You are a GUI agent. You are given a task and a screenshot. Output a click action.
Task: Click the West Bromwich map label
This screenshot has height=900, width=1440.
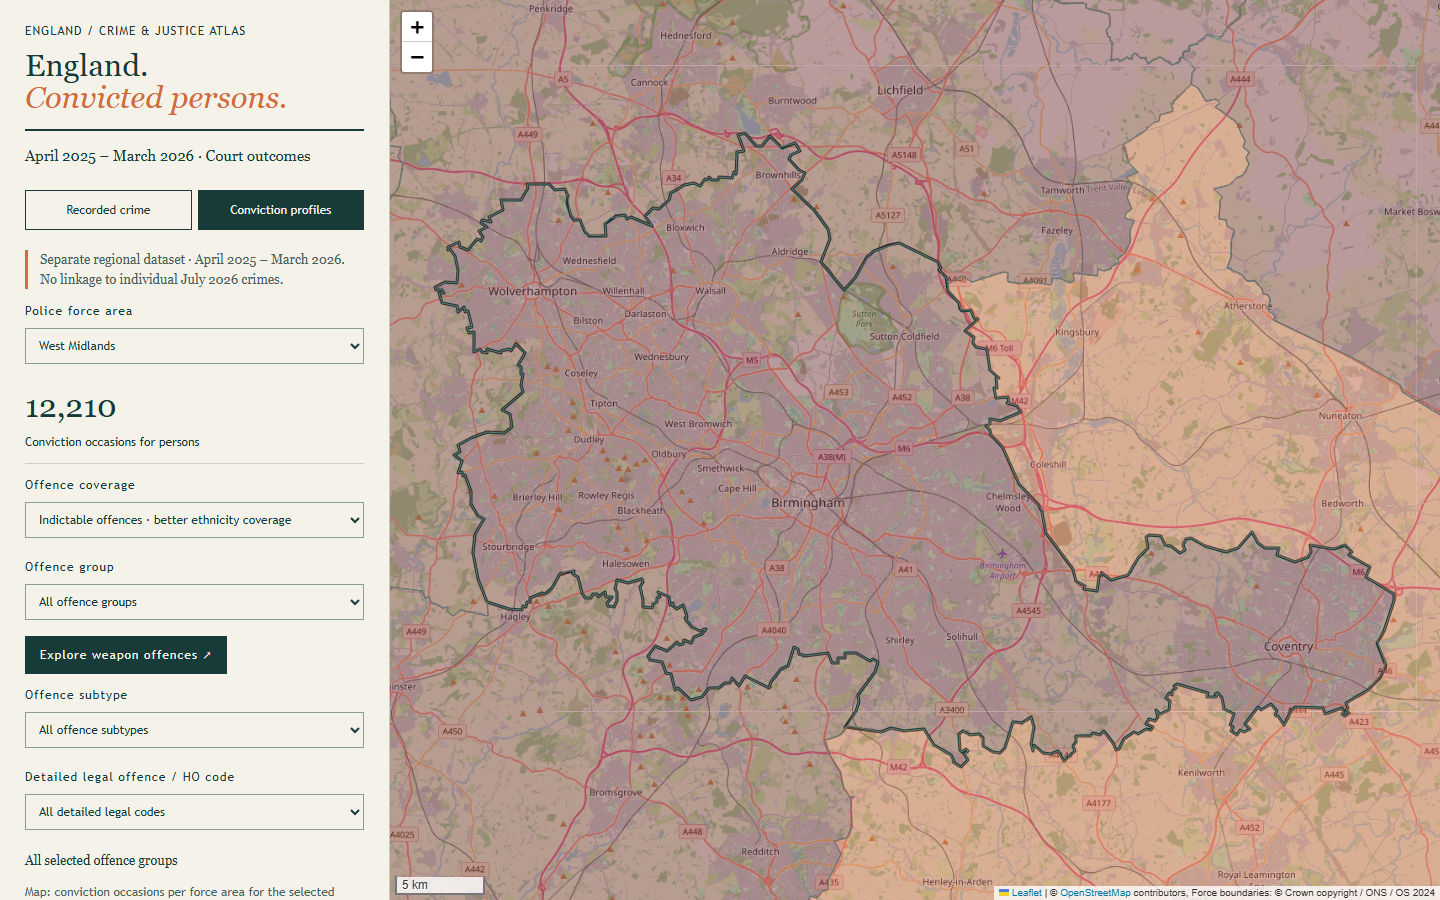click(x=698, y=424)
